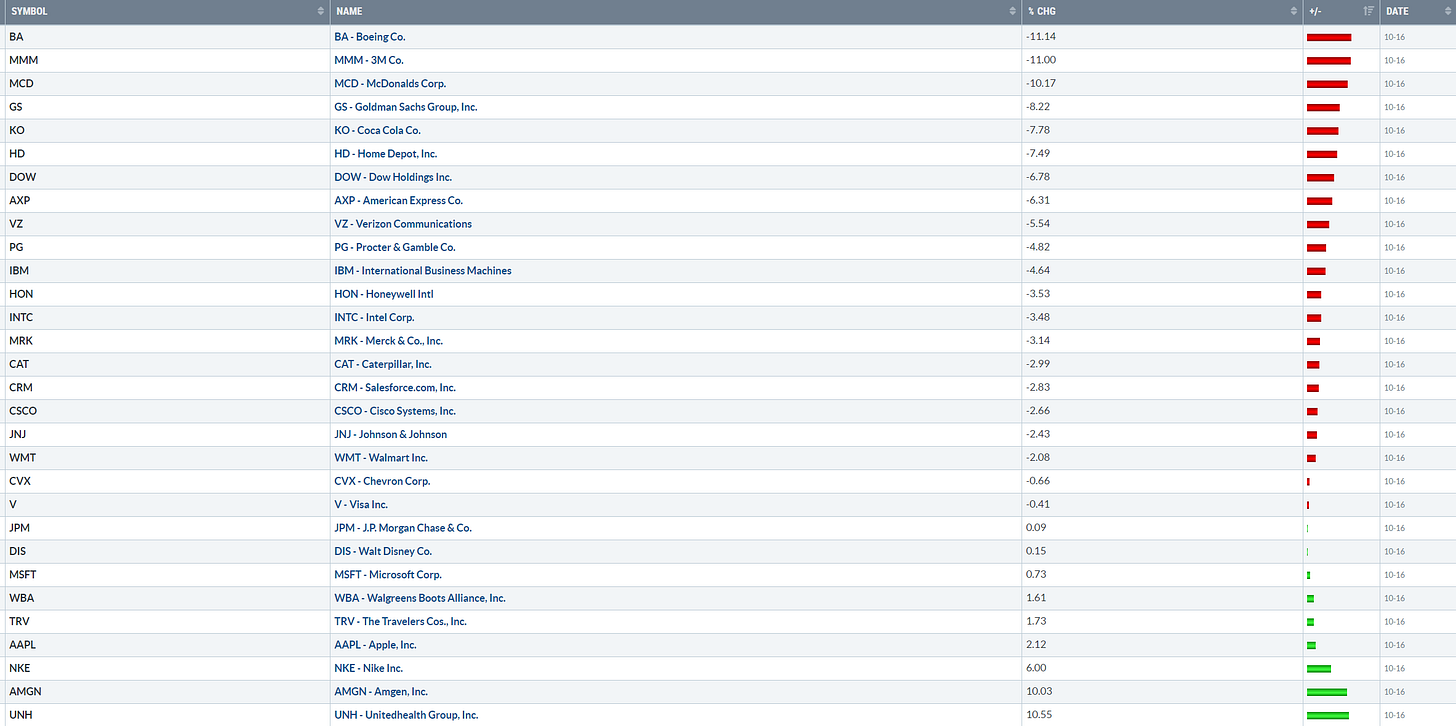Viewport: 1456px width, 726px height.
Task: Open MRK - Merck & Co., Inc. link
Action: [388, 341]
